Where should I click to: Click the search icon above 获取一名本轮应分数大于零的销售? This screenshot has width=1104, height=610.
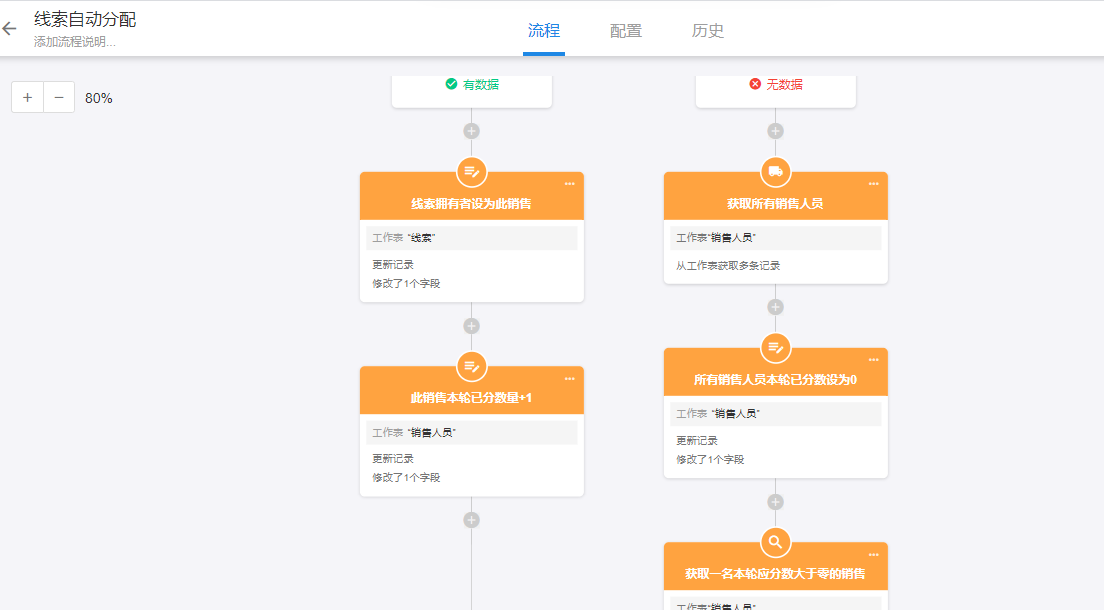click(x=775, y=542)
